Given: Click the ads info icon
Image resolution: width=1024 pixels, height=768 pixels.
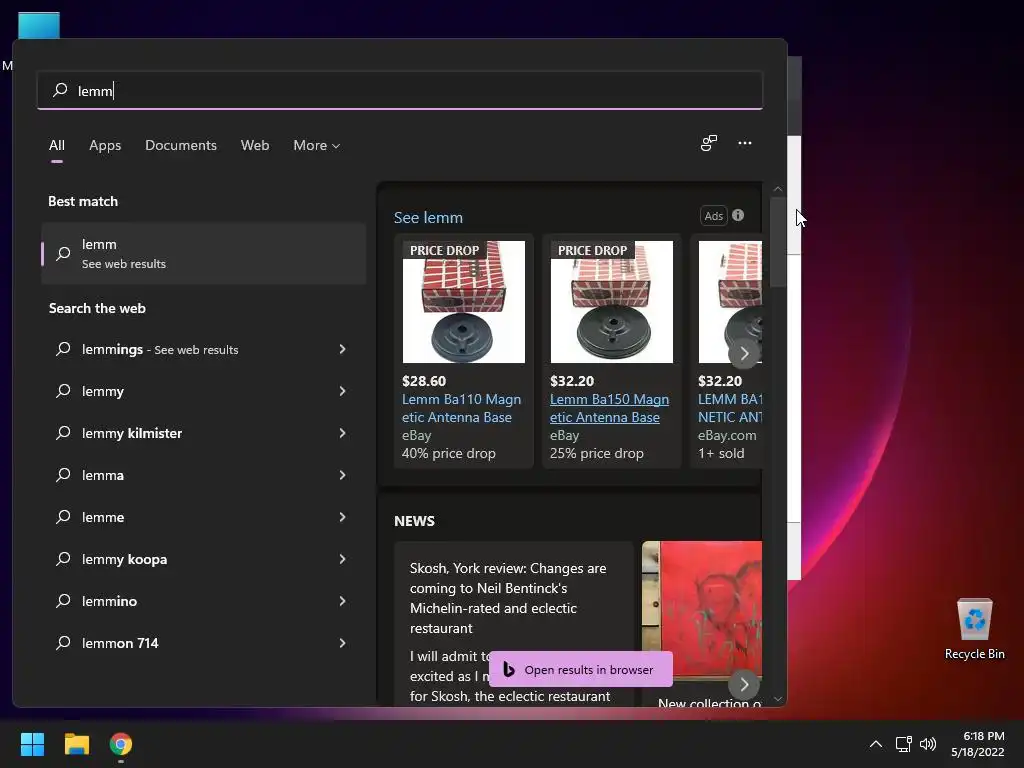Looking at the screenshot, I should point(738,215).
